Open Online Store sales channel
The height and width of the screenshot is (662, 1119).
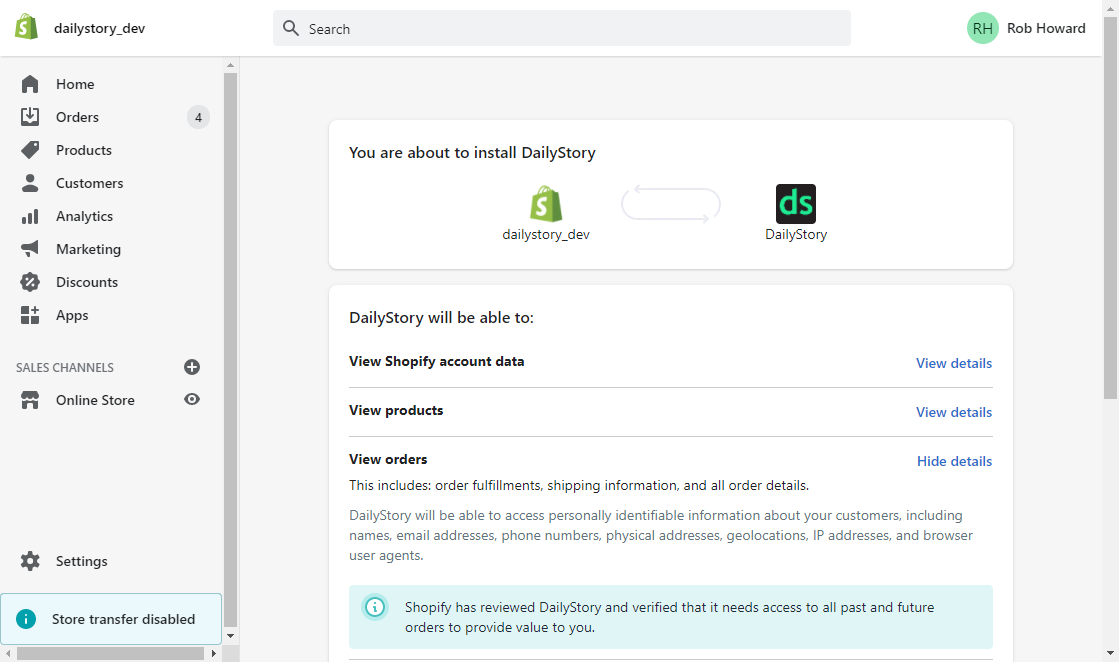coord(95,400)
